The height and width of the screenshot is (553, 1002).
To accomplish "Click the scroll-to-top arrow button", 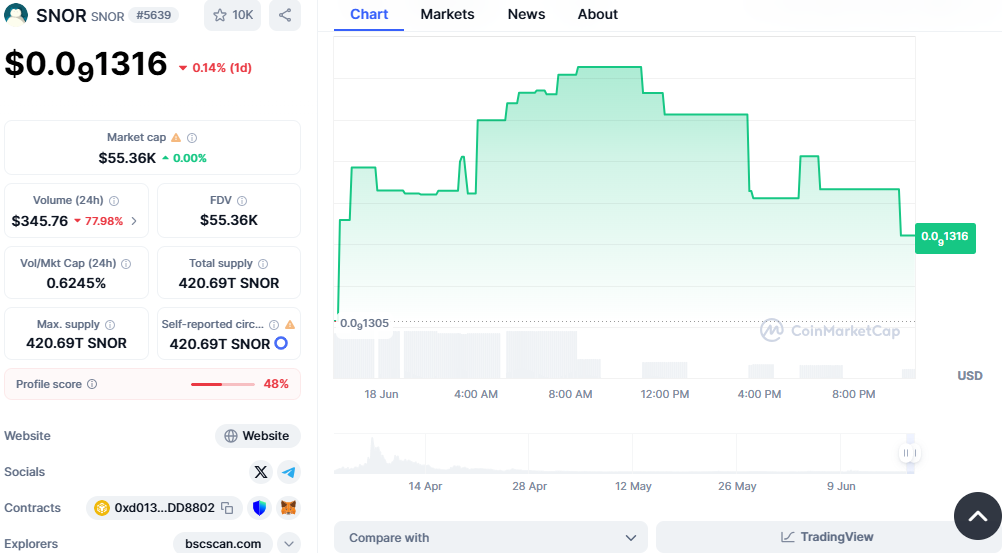I will (x=978, y=516).
